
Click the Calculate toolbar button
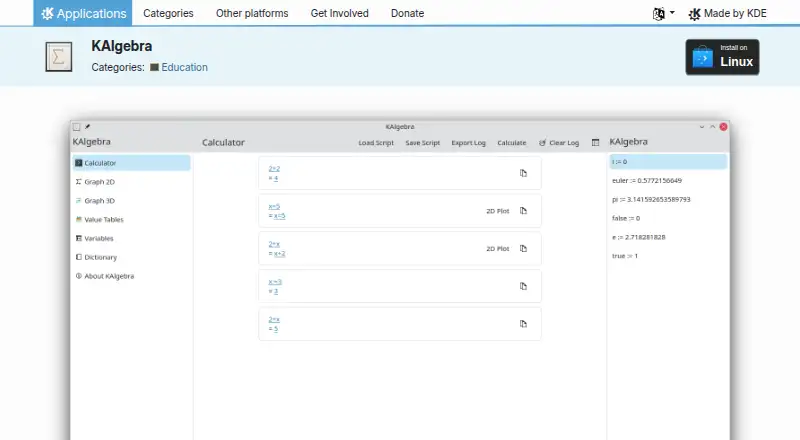[512, 143]
